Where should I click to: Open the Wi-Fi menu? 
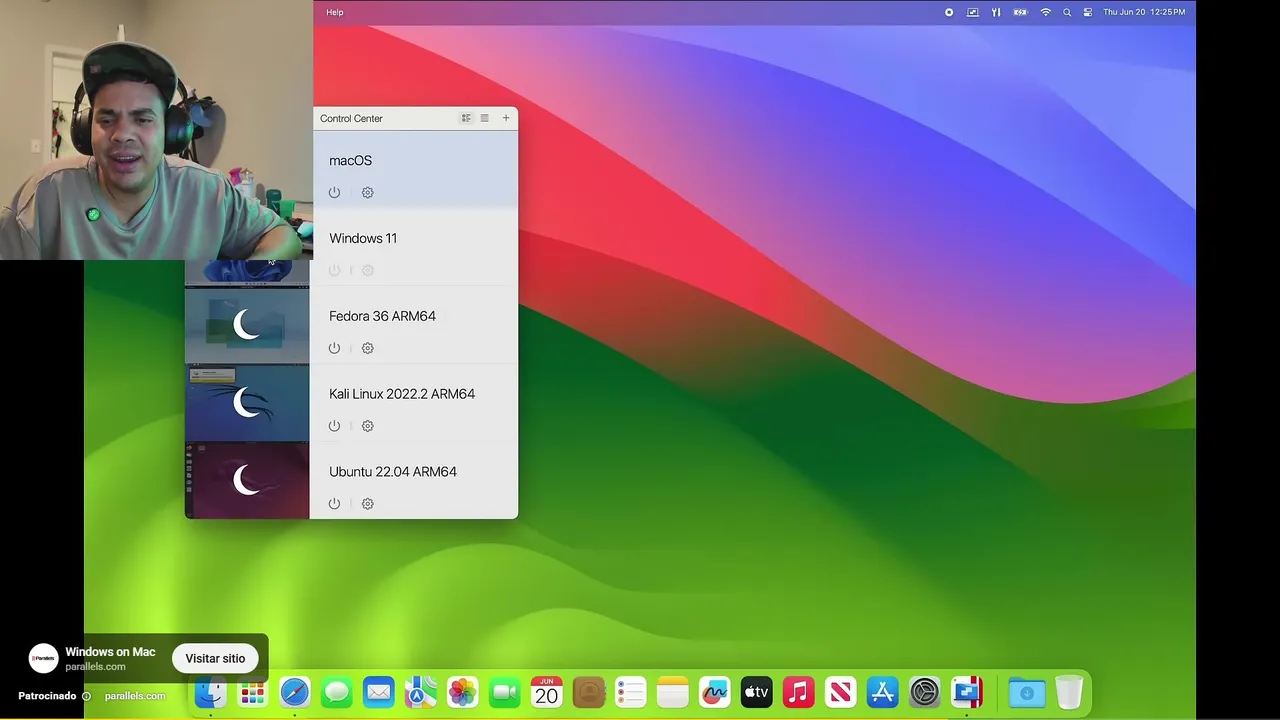(1046, 12)
